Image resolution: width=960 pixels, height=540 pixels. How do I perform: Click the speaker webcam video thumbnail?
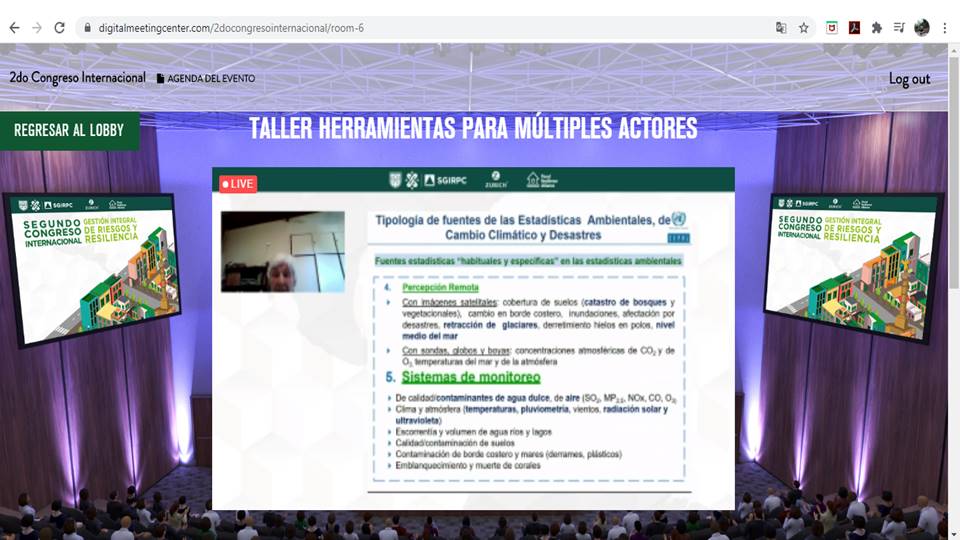click(x=283, y=252)
